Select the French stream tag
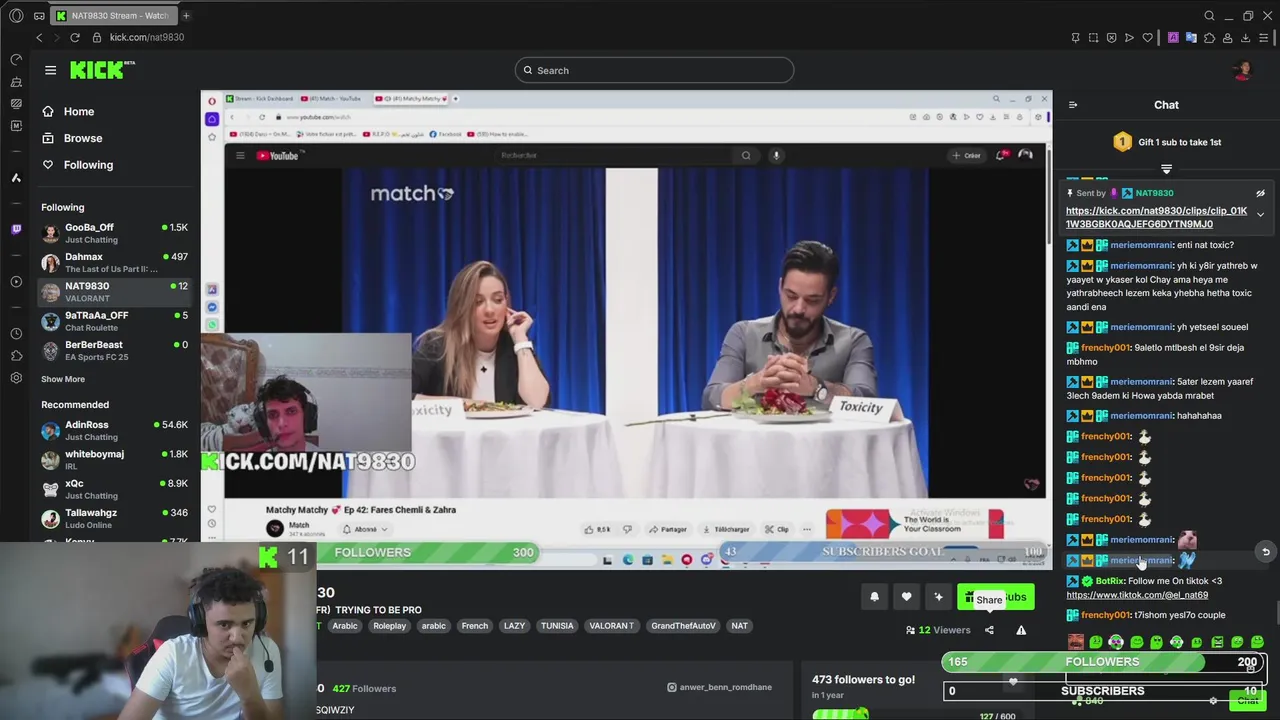The height and width of the screenshot is (720, 1280). [474, 626]
